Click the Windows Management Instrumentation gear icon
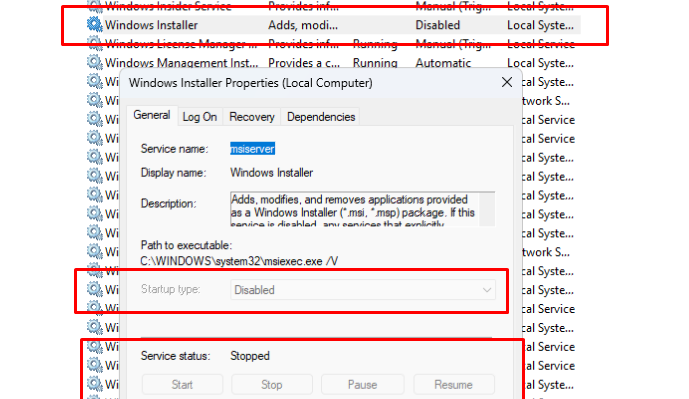The height and width of the screenshot is (399, 689). 94,62
